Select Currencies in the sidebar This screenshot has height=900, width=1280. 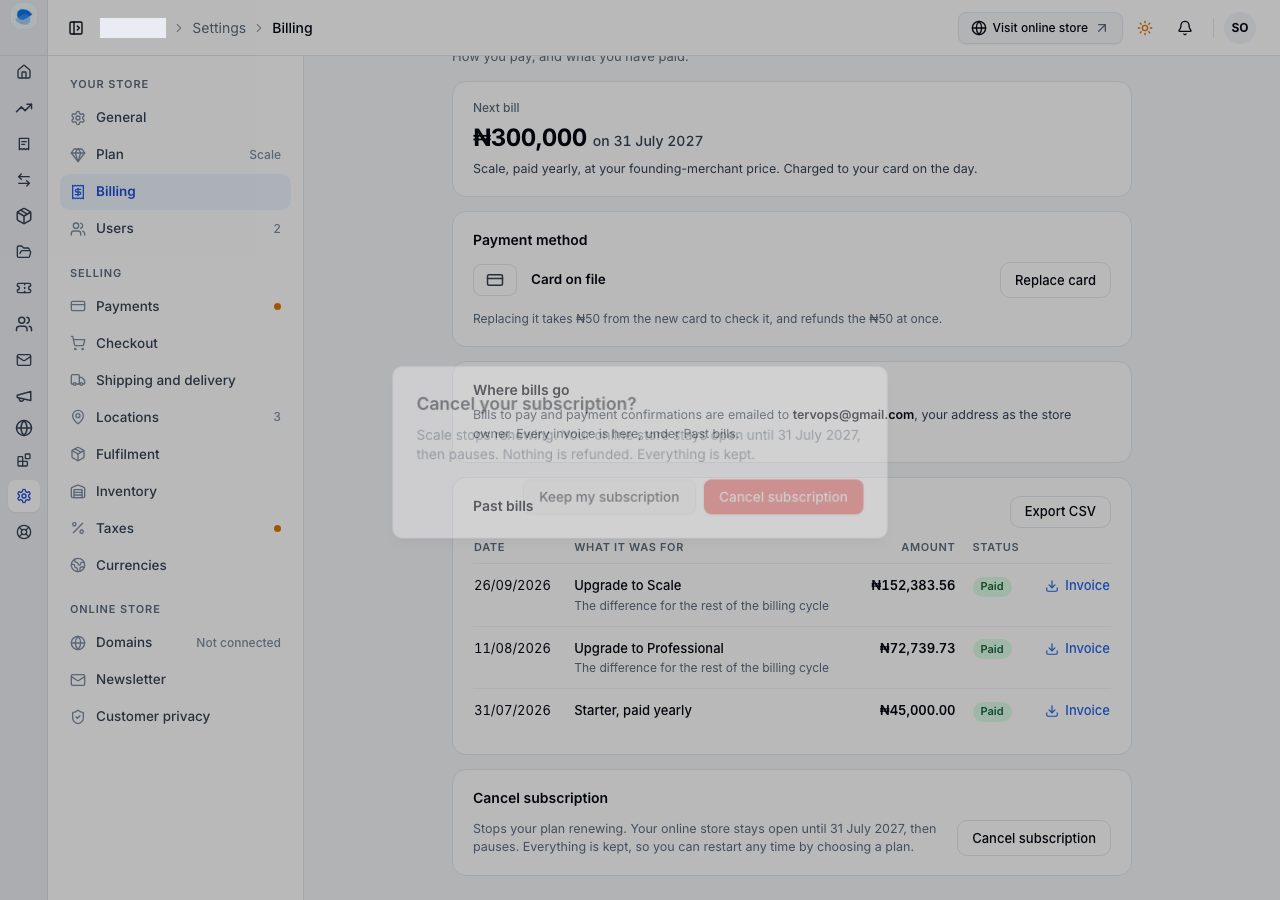(175, 566)
